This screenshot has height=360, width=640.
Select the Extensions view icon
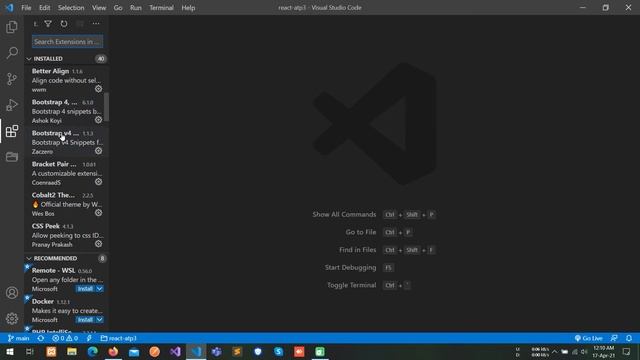pos(12,131)
